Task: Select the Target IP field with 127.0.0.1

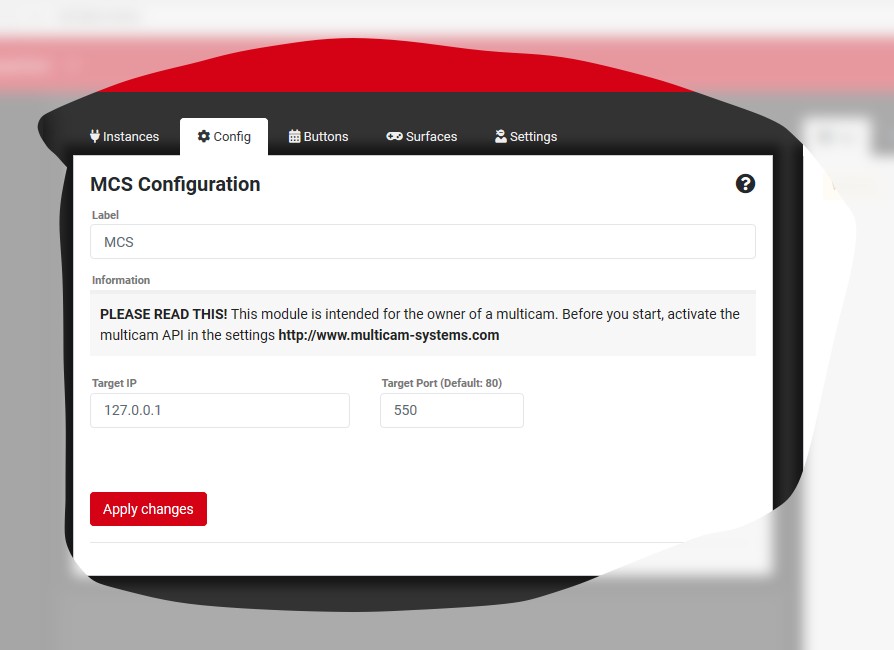Action: point(220,410)
